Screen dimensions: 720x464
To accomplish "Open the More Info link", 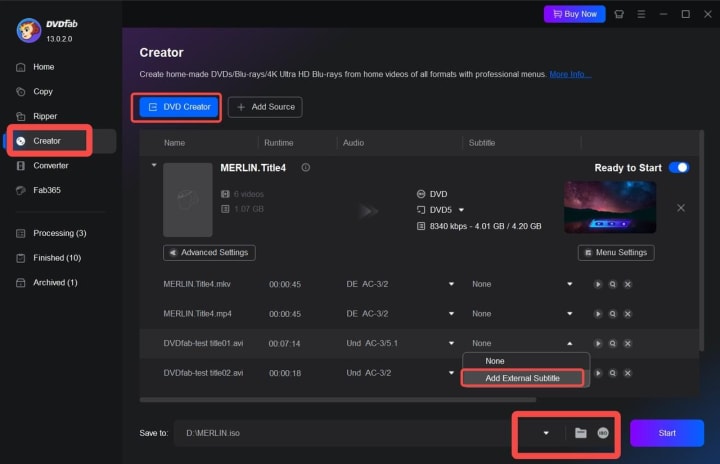I will point(570,74).
